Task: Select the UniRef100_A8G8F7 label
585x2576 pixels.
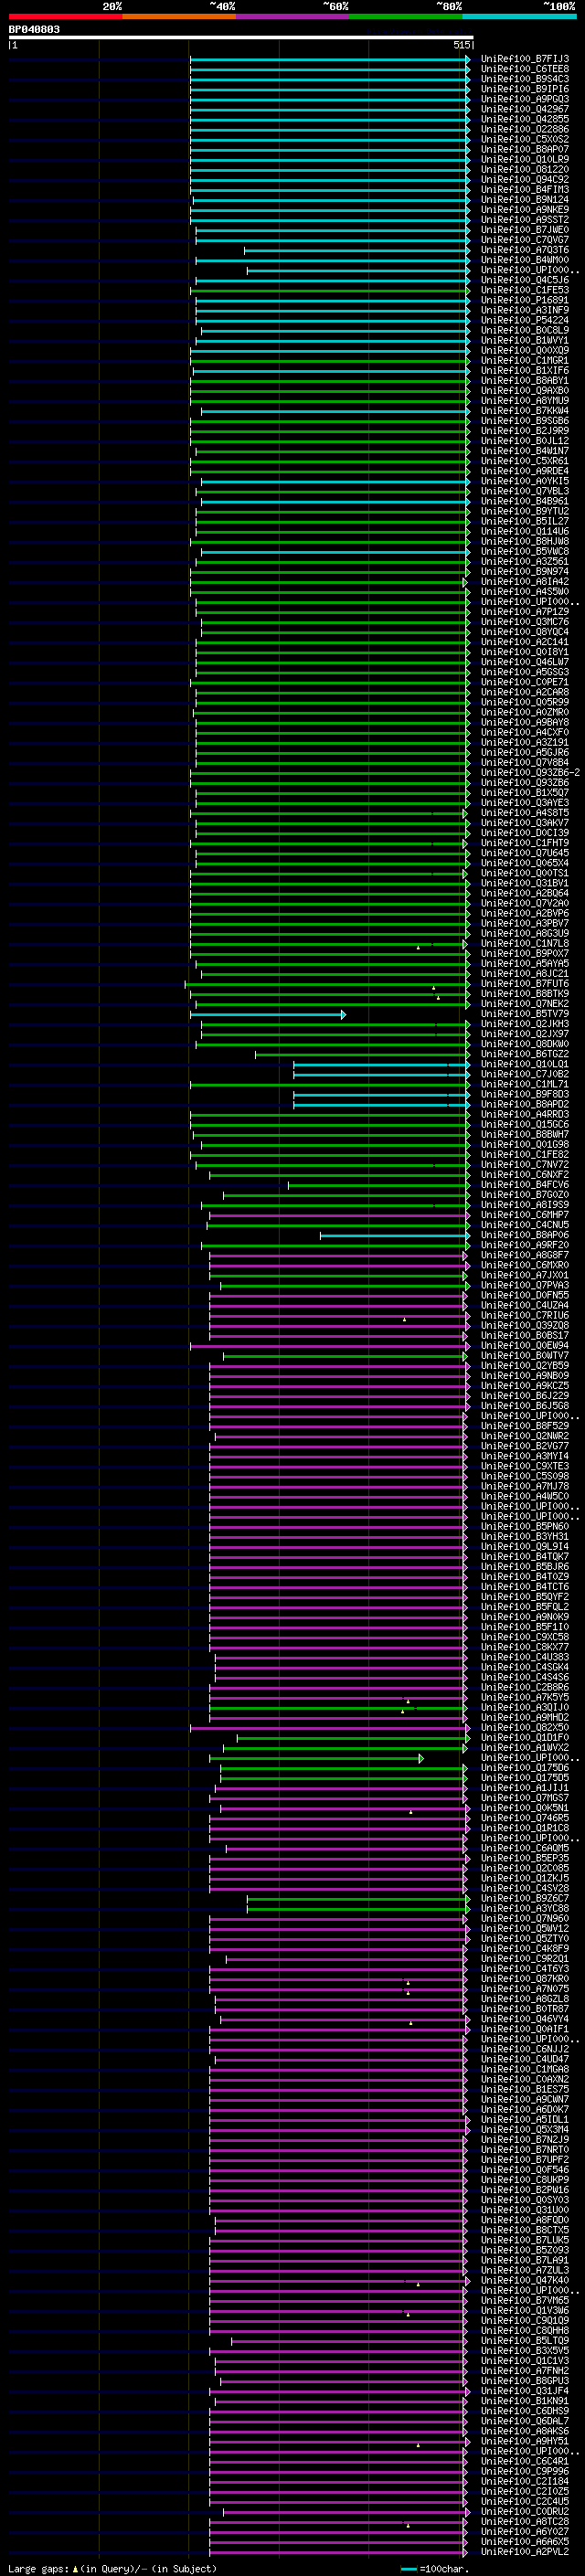Action: 524,1255
